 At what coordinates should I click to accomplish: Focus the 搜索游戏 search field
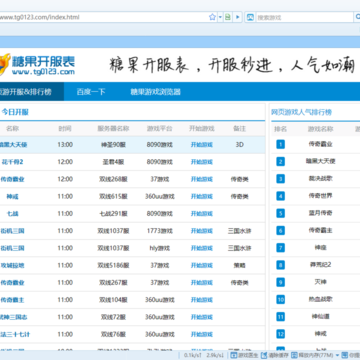304,17
